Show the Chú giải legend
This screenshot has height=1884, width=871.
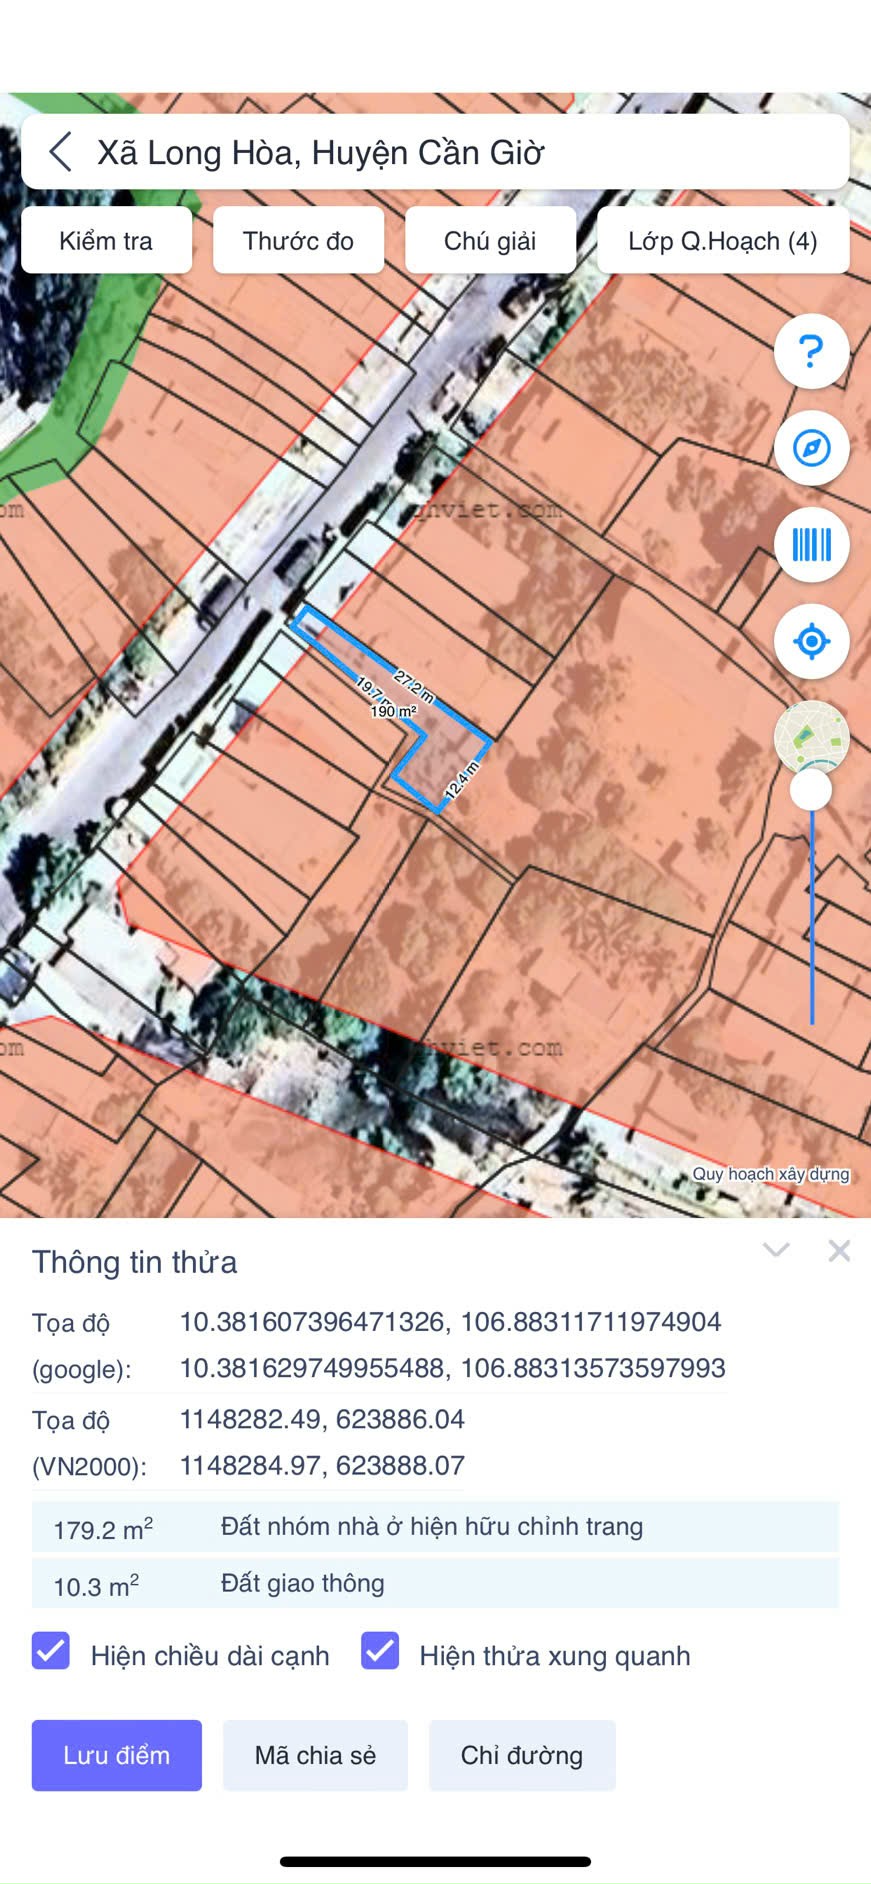pos(490,240)
